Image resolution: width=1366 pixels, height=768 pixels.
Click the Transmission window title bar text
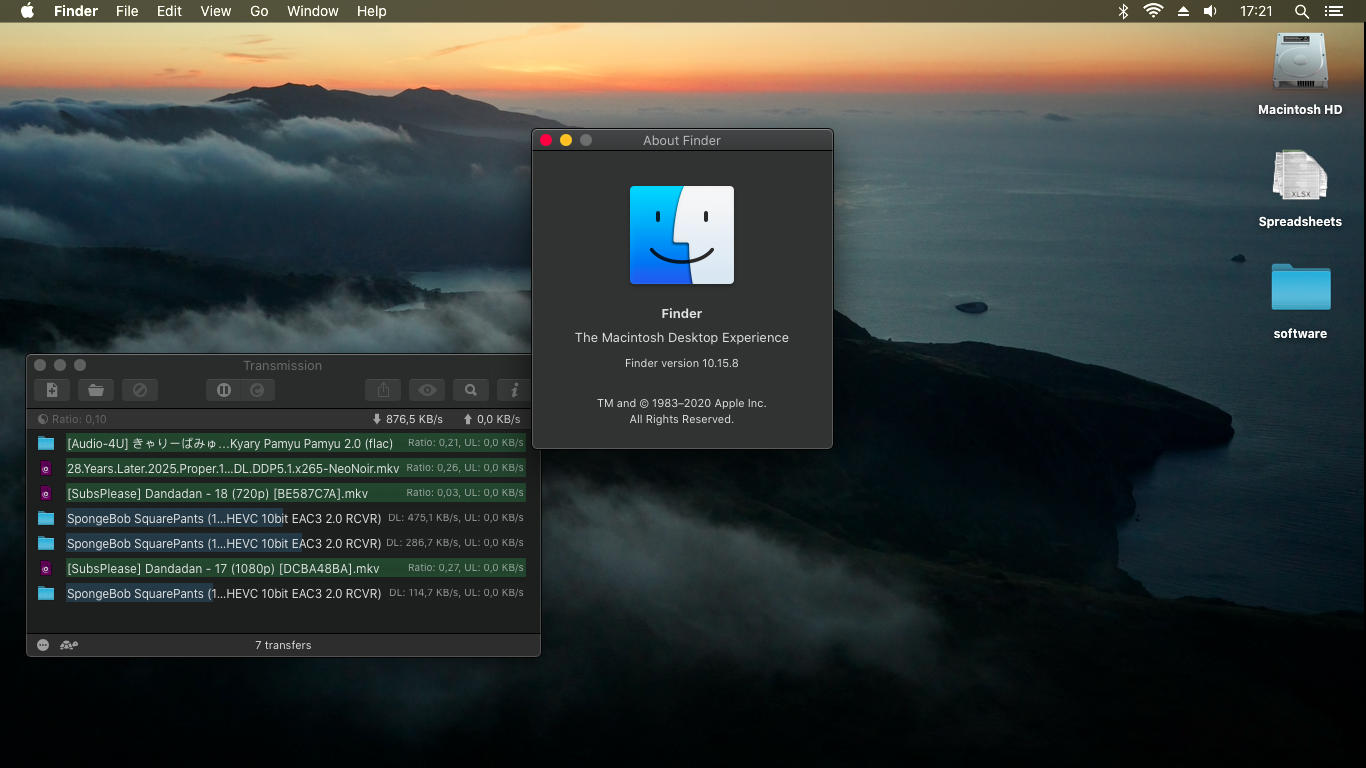coord(283,366)
